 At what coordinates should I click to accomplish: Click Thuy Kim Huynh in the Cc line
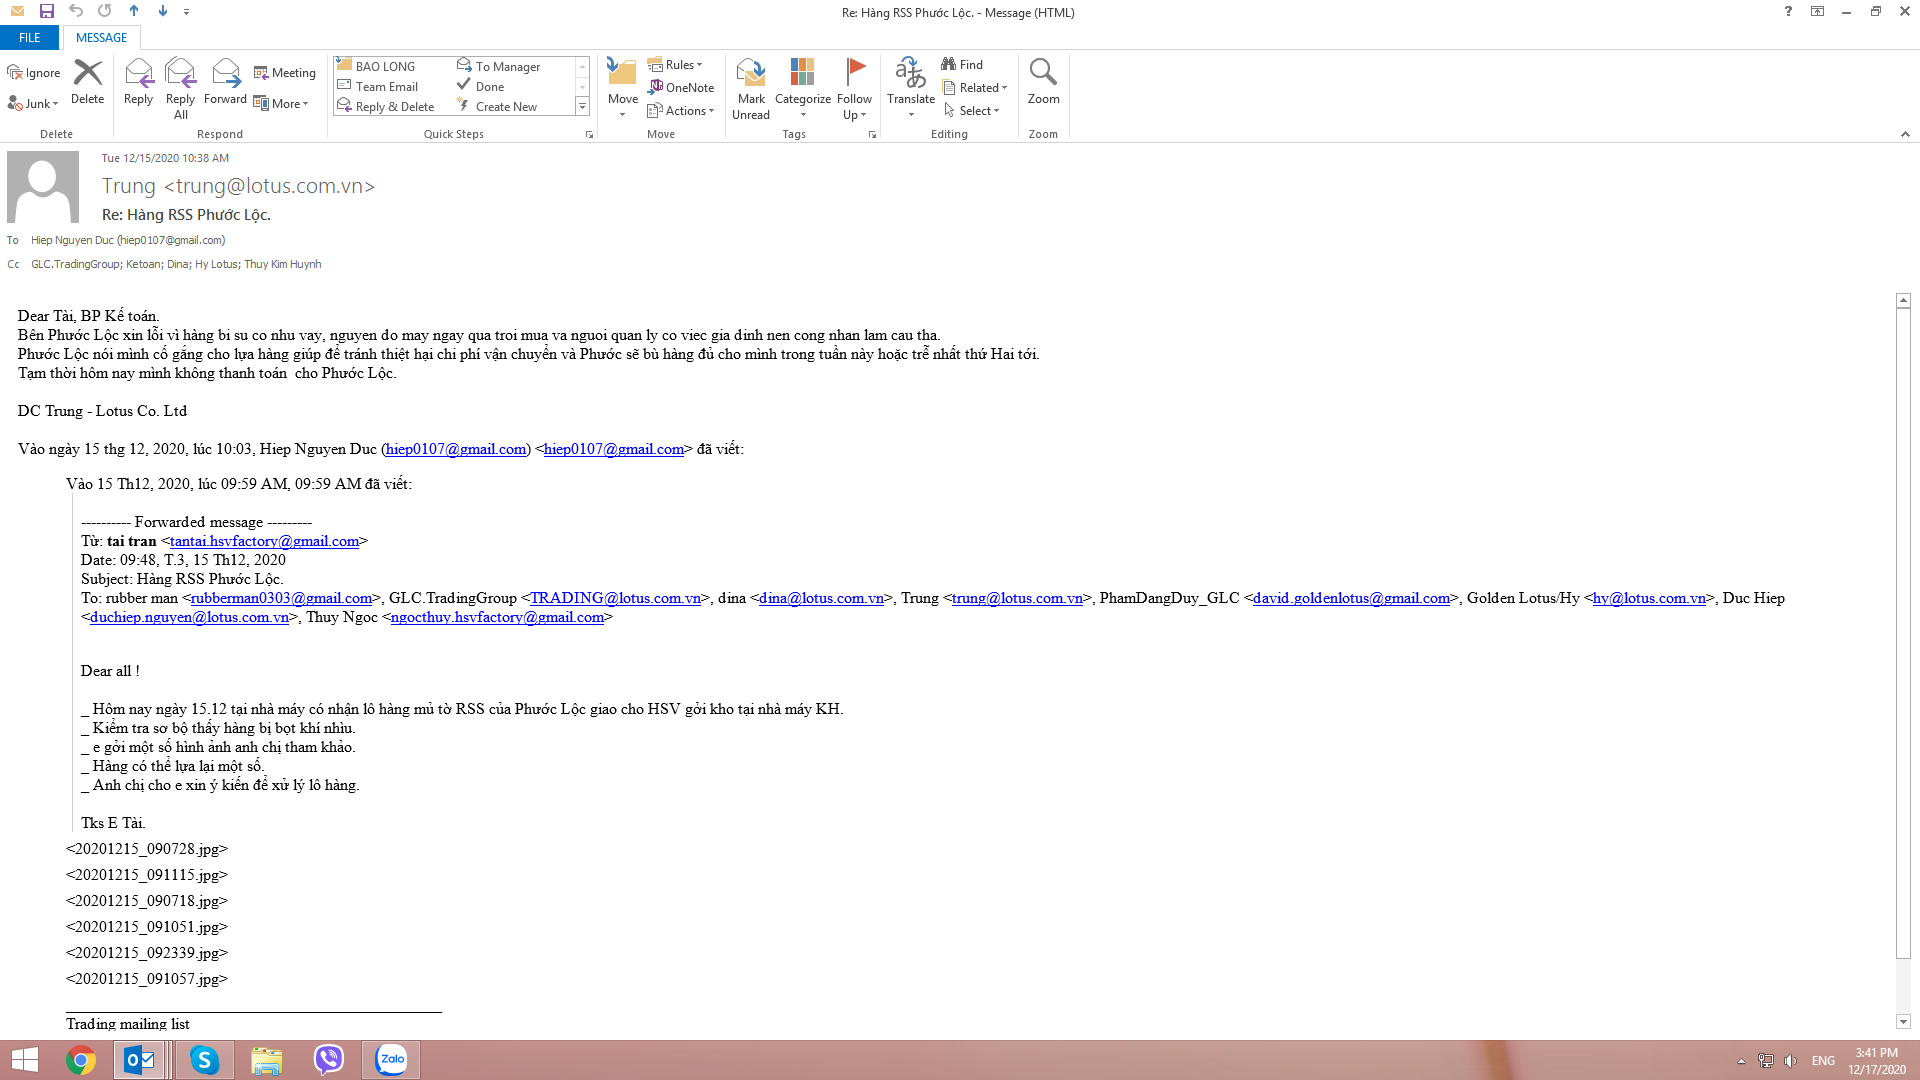click(283, 264)
